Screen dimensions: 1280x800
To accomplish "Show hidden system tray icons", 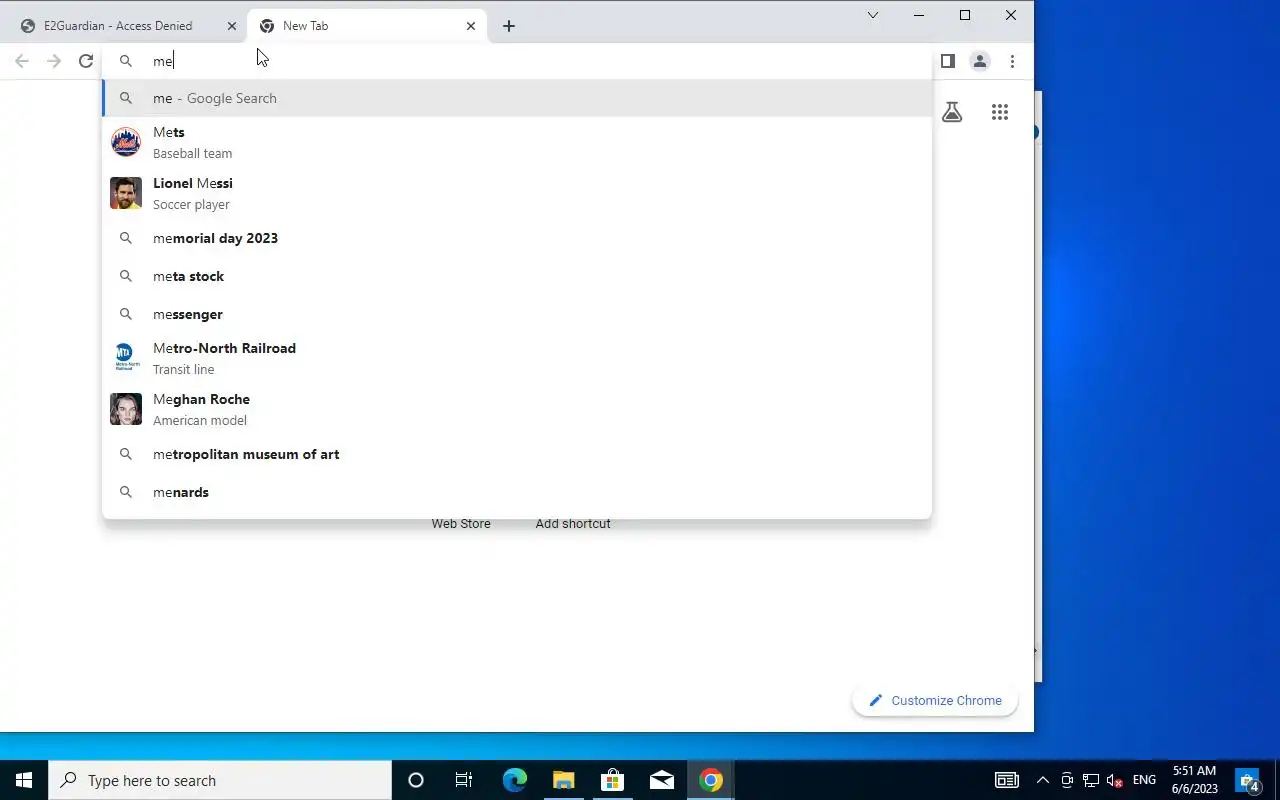I will click(x=1043, y=780).
